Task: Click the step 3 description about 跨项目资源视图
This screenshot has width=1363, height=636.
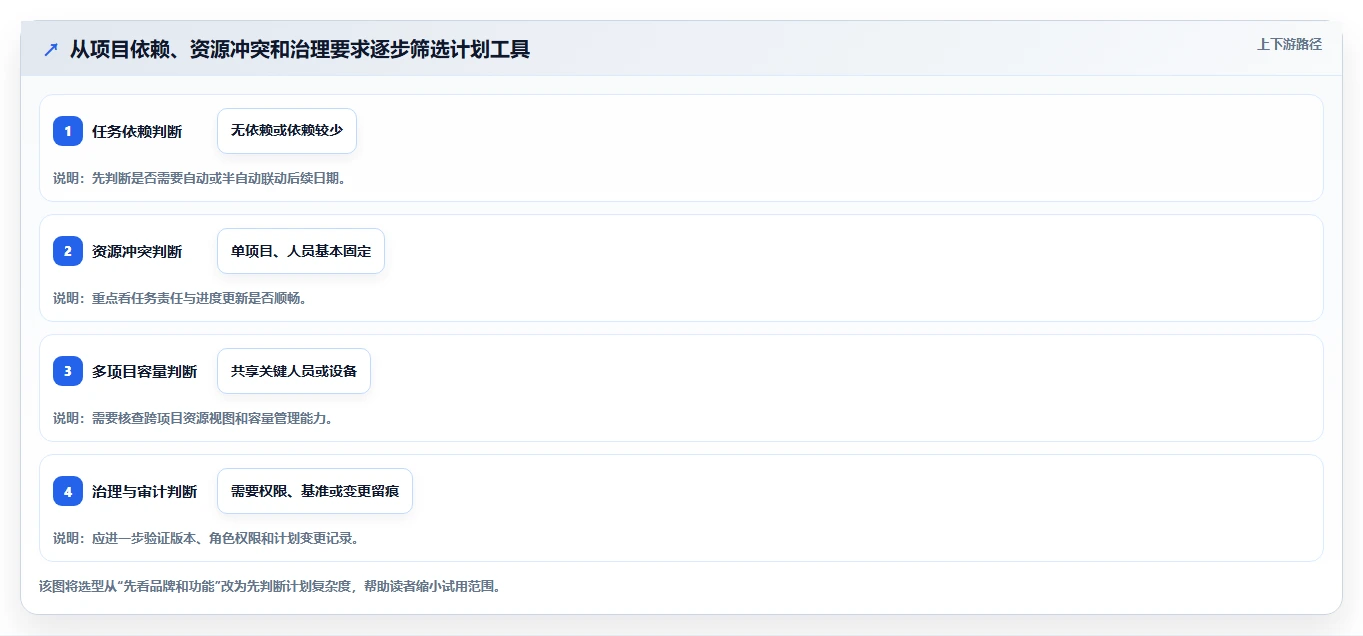Action: pos(193,418)
